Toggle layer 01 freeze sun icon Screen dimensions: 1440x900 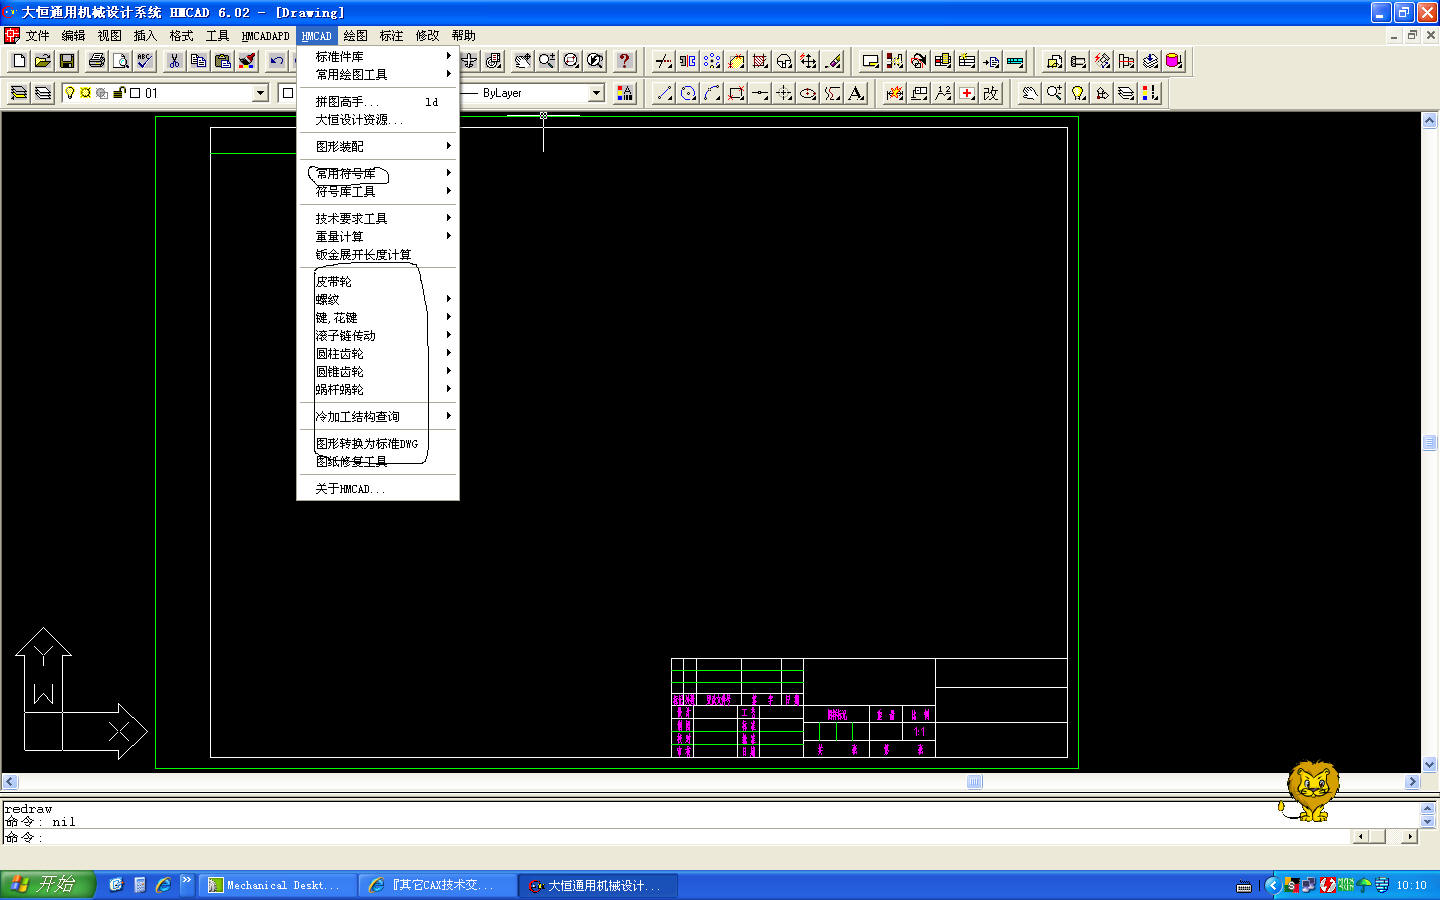coord(86,93)
